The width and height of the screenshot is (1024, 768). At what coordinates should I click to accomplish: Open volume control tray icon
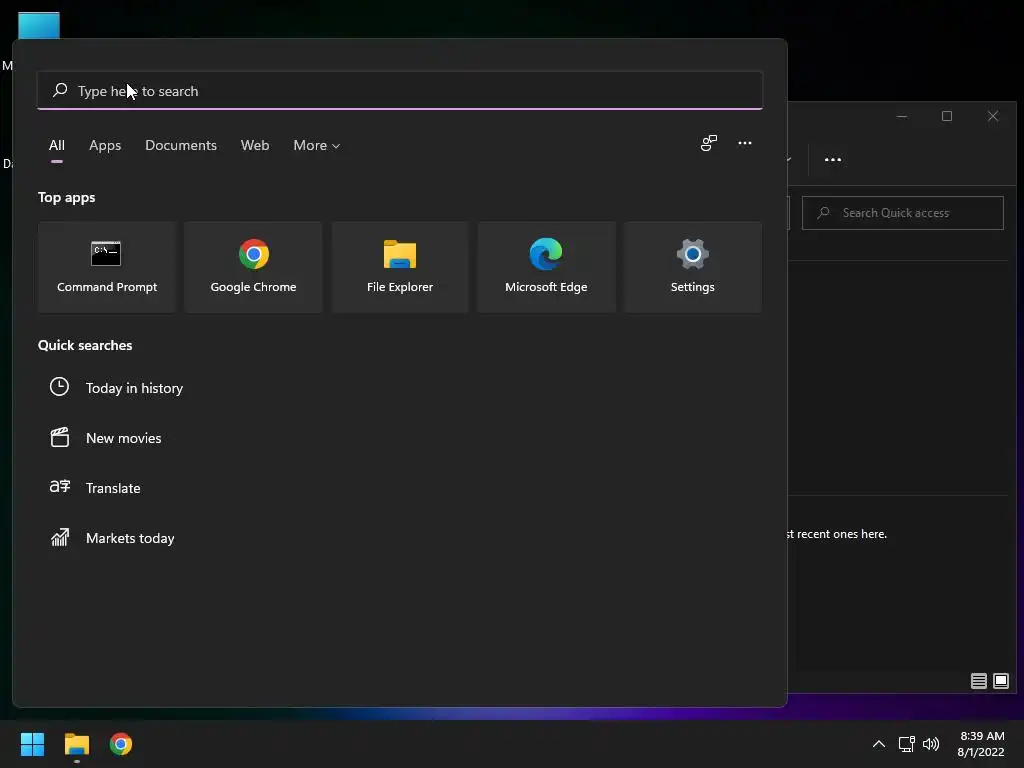[931, 744]
